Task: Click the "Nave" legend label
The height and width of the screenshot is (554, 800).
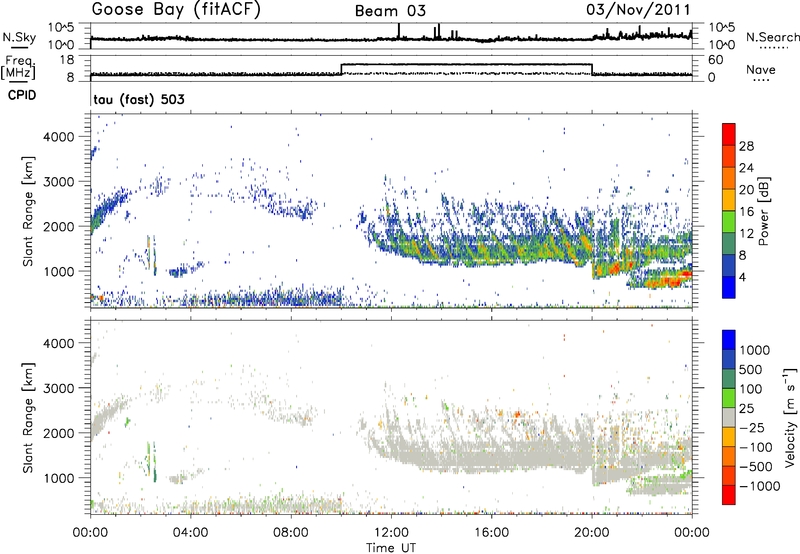Action: tap(761, 69)
